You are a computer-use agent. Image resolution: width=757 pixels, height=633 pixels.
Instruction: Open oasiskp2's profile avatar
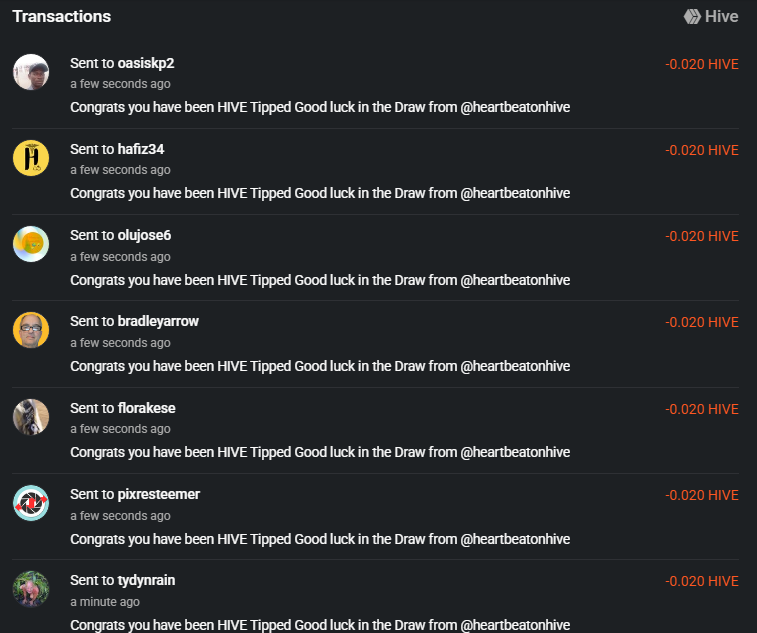[31, 72]
